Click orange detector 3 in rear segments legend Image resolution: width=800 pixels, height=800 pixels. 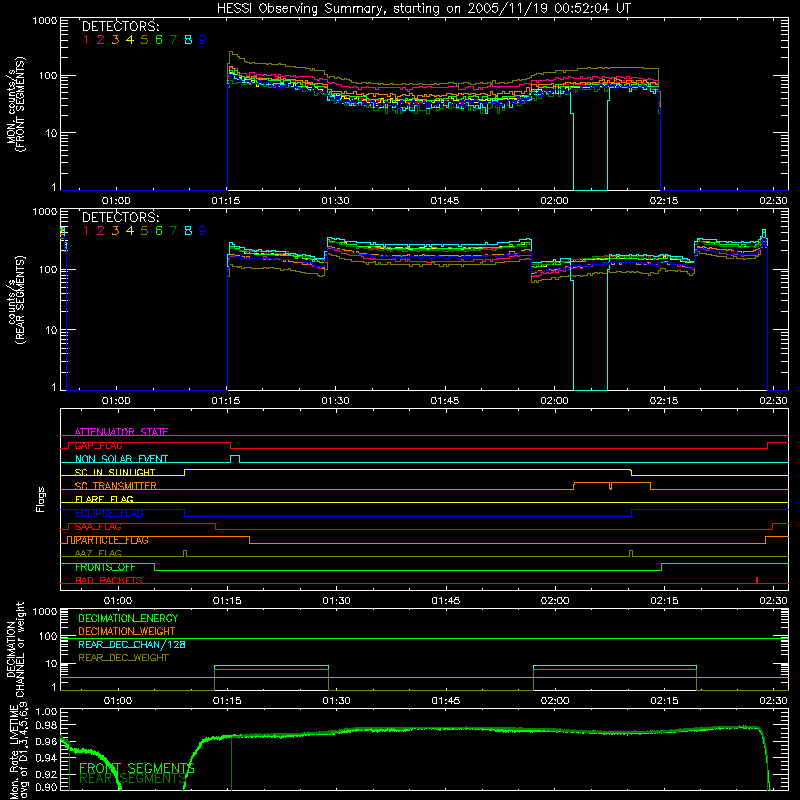point(115,231)
